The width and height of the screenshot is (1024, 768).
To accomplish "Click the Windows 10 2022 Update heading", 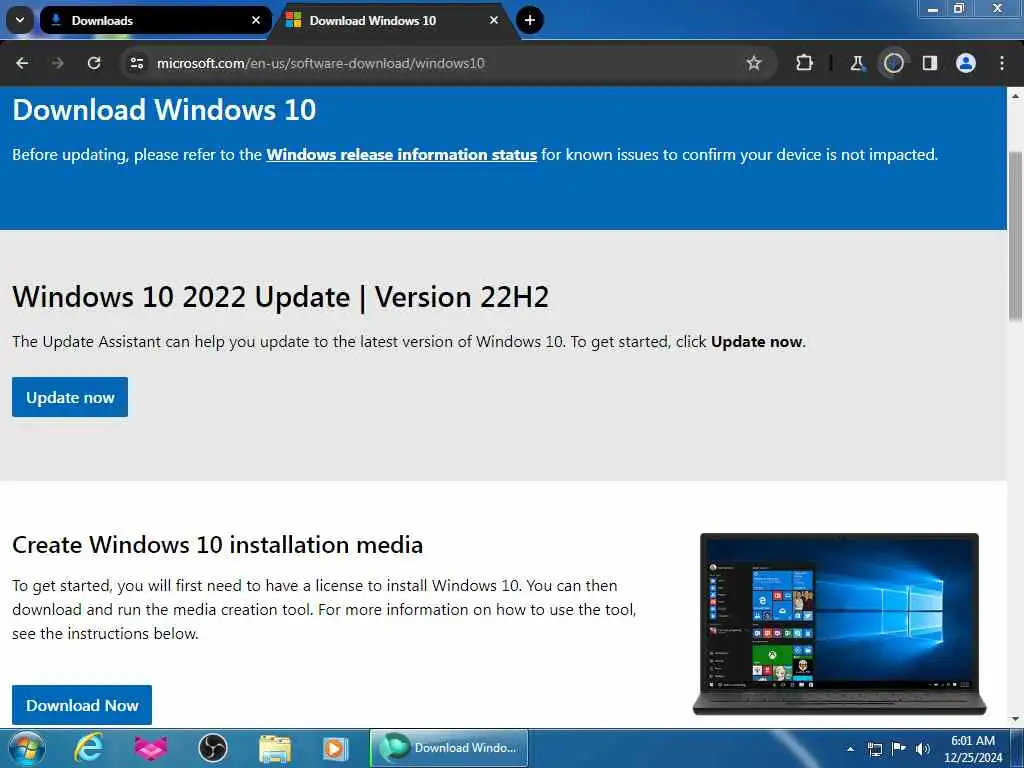I will (x=280, y=297).
